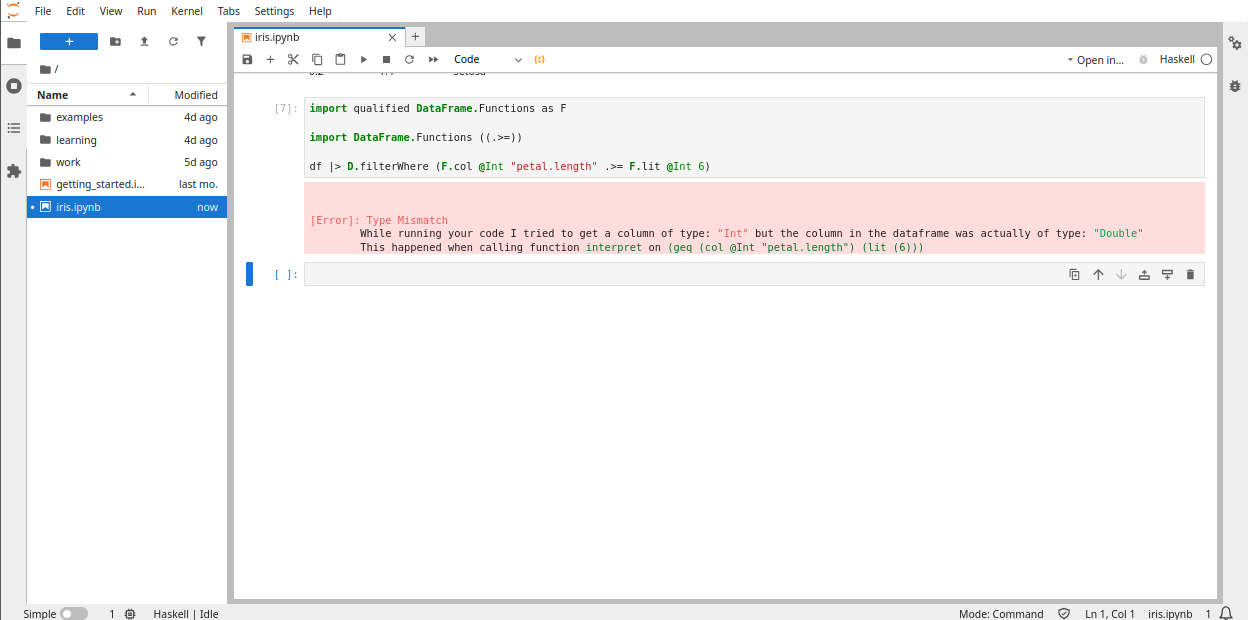This screenshot has width=1248, height=620.
Task: Open the Settings menu
Action: tap(274, 11)
